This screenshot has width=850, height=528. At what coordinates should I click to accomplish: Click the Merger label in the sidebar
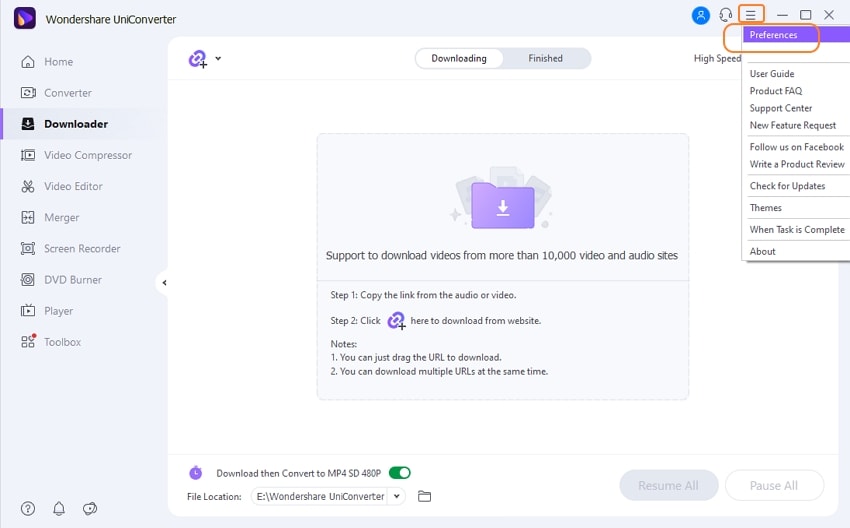(x=62, y=217)
